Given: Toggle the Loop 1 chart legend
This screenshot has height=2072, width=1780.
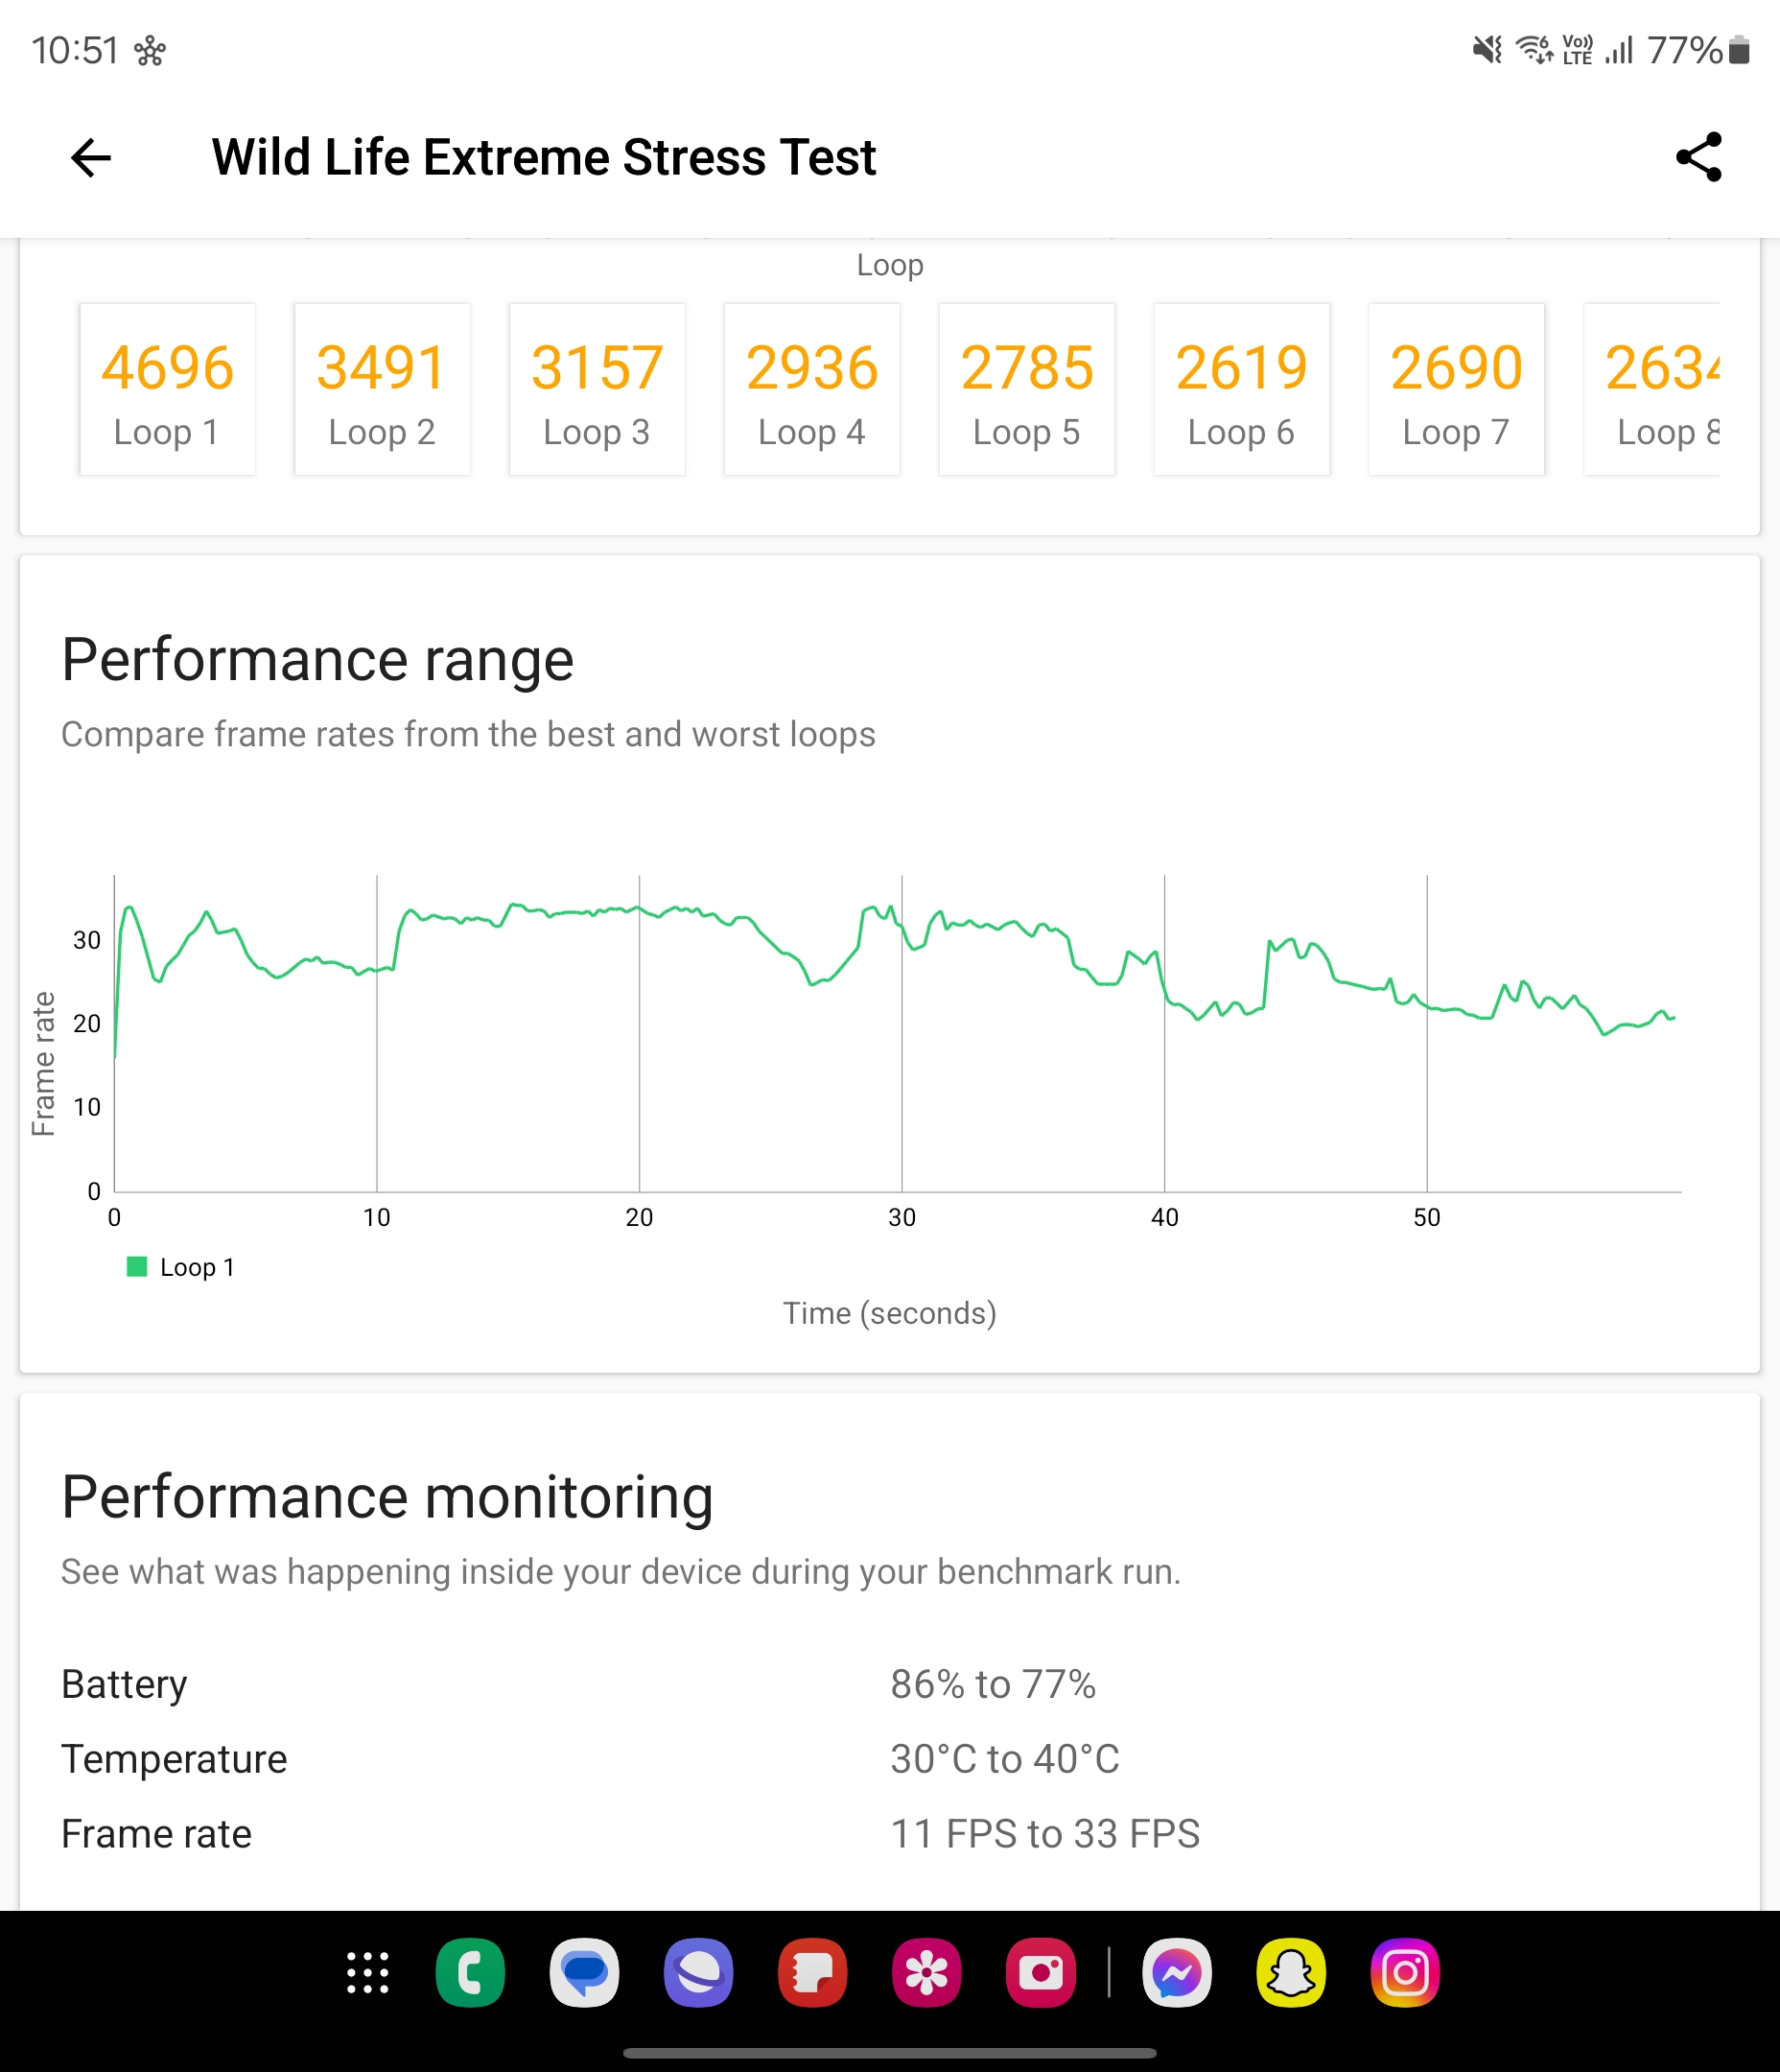Looking at the screenshot, I should pos(181,1267).
